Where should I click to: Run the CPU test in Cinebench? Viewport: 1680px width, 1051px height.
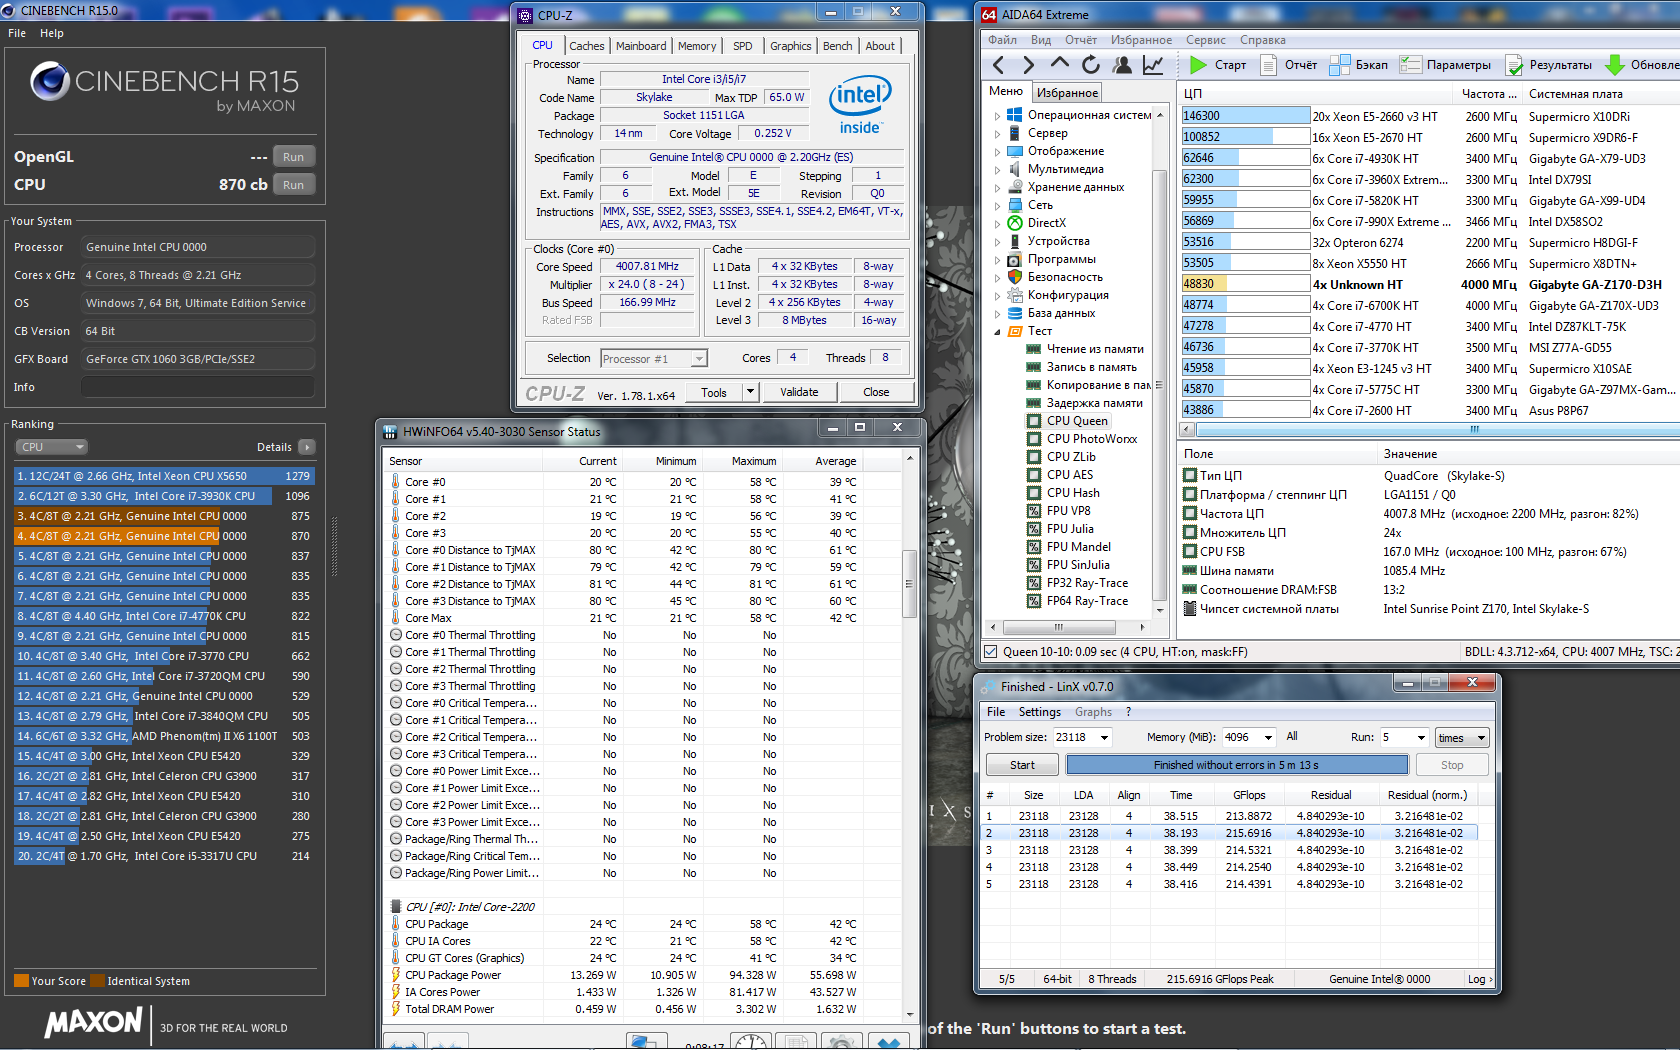293,185
